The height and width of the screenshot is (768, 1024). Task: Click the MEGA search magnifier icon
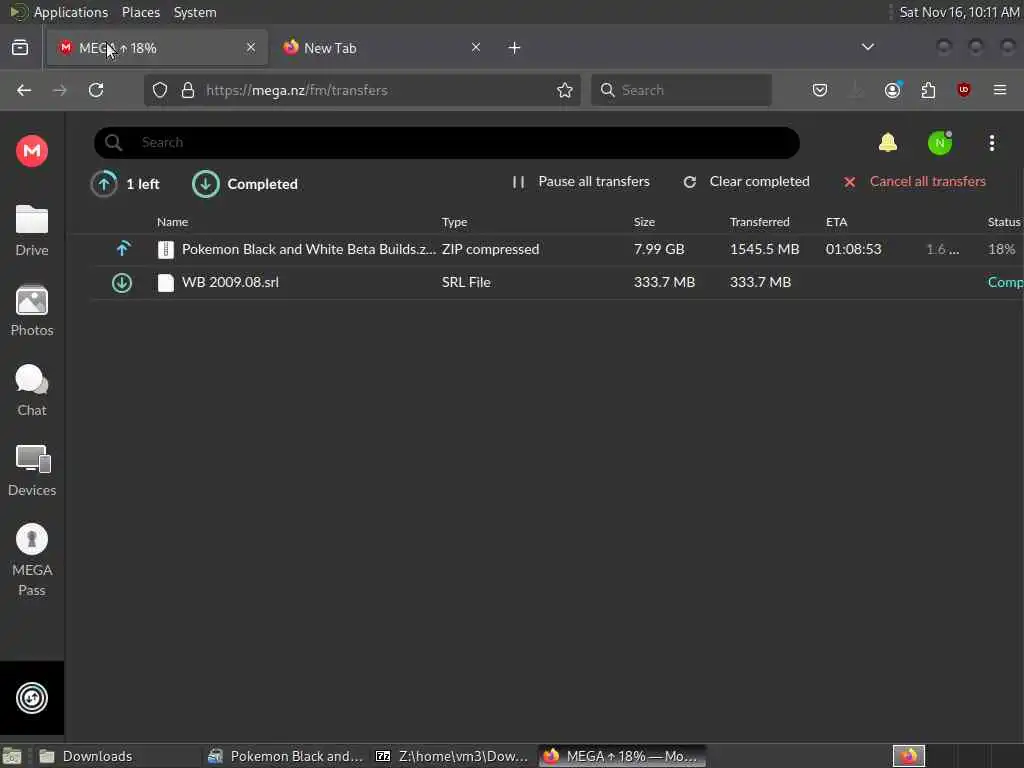[x=114, y=142]
